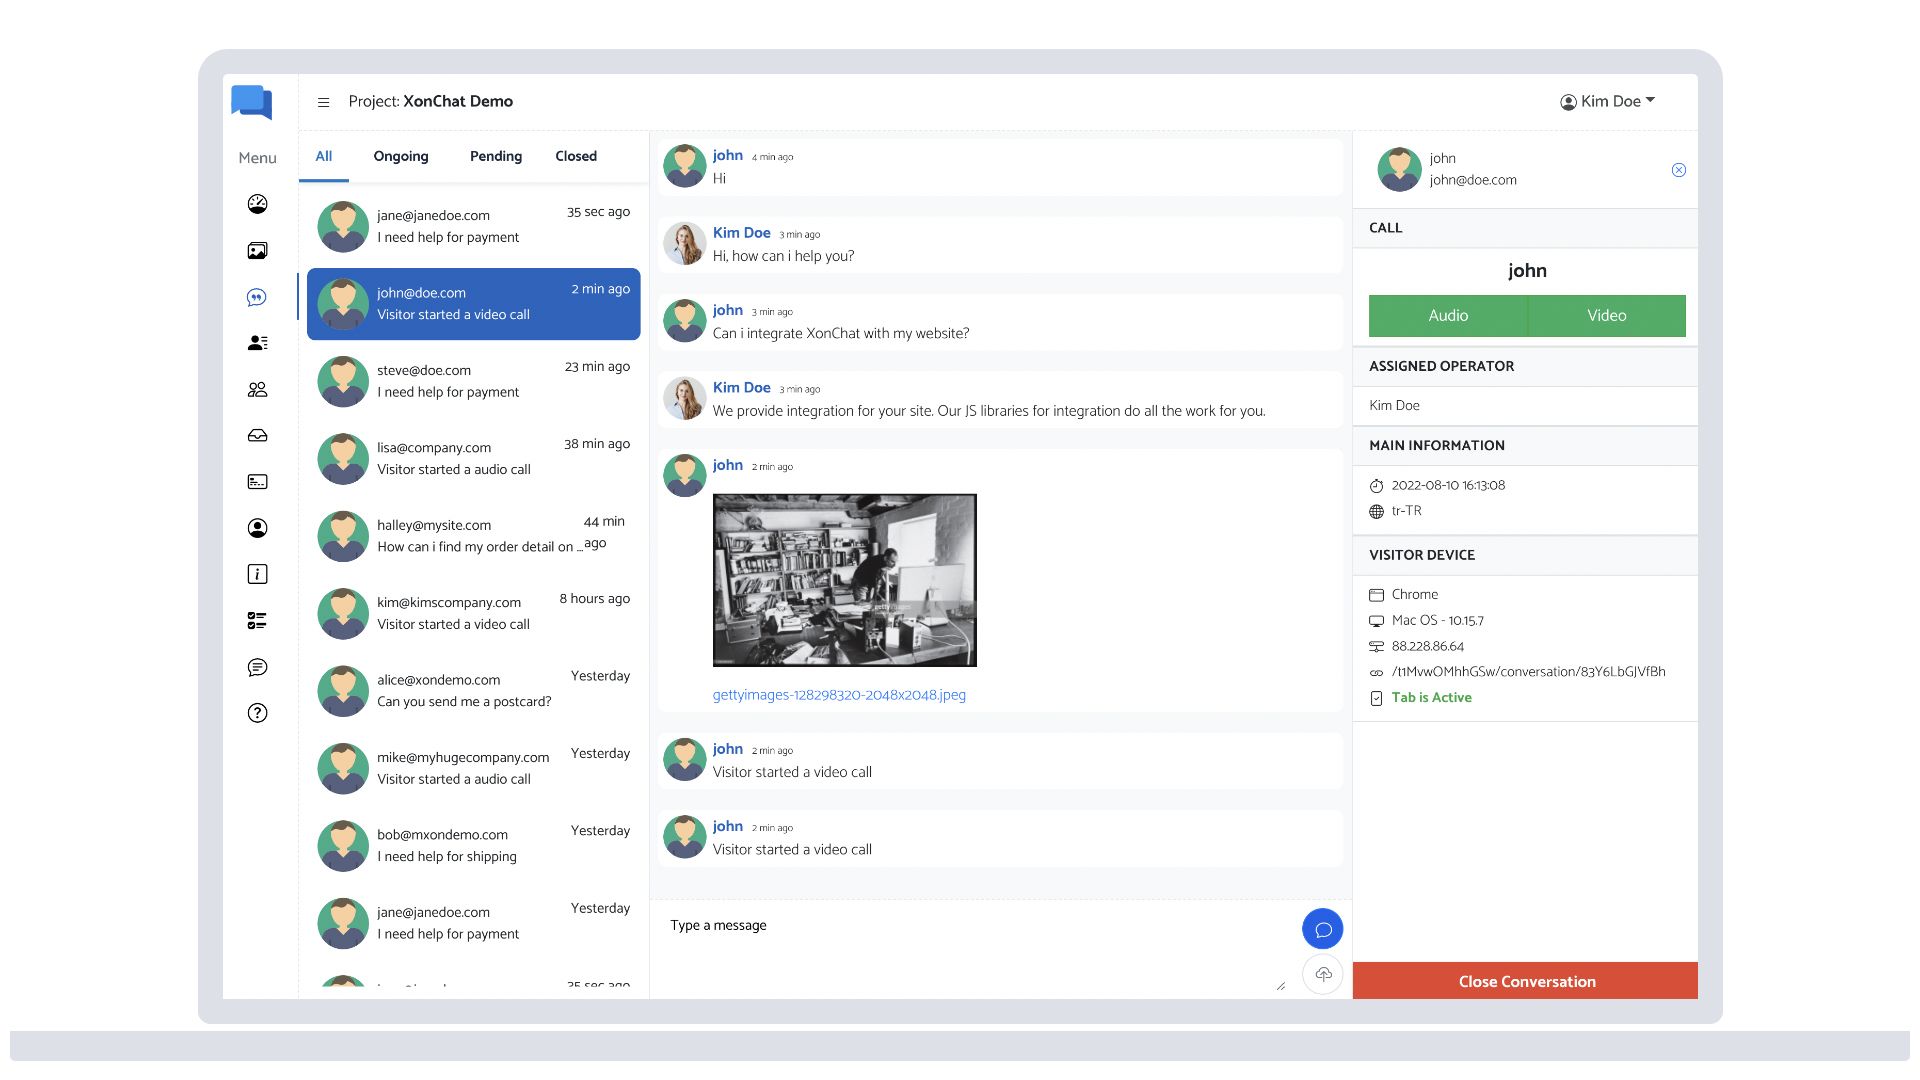This screenshot has height=1080, width=1920.
Task: Click the gettyimages JPEG attachment link
Action: click(839, 695)
